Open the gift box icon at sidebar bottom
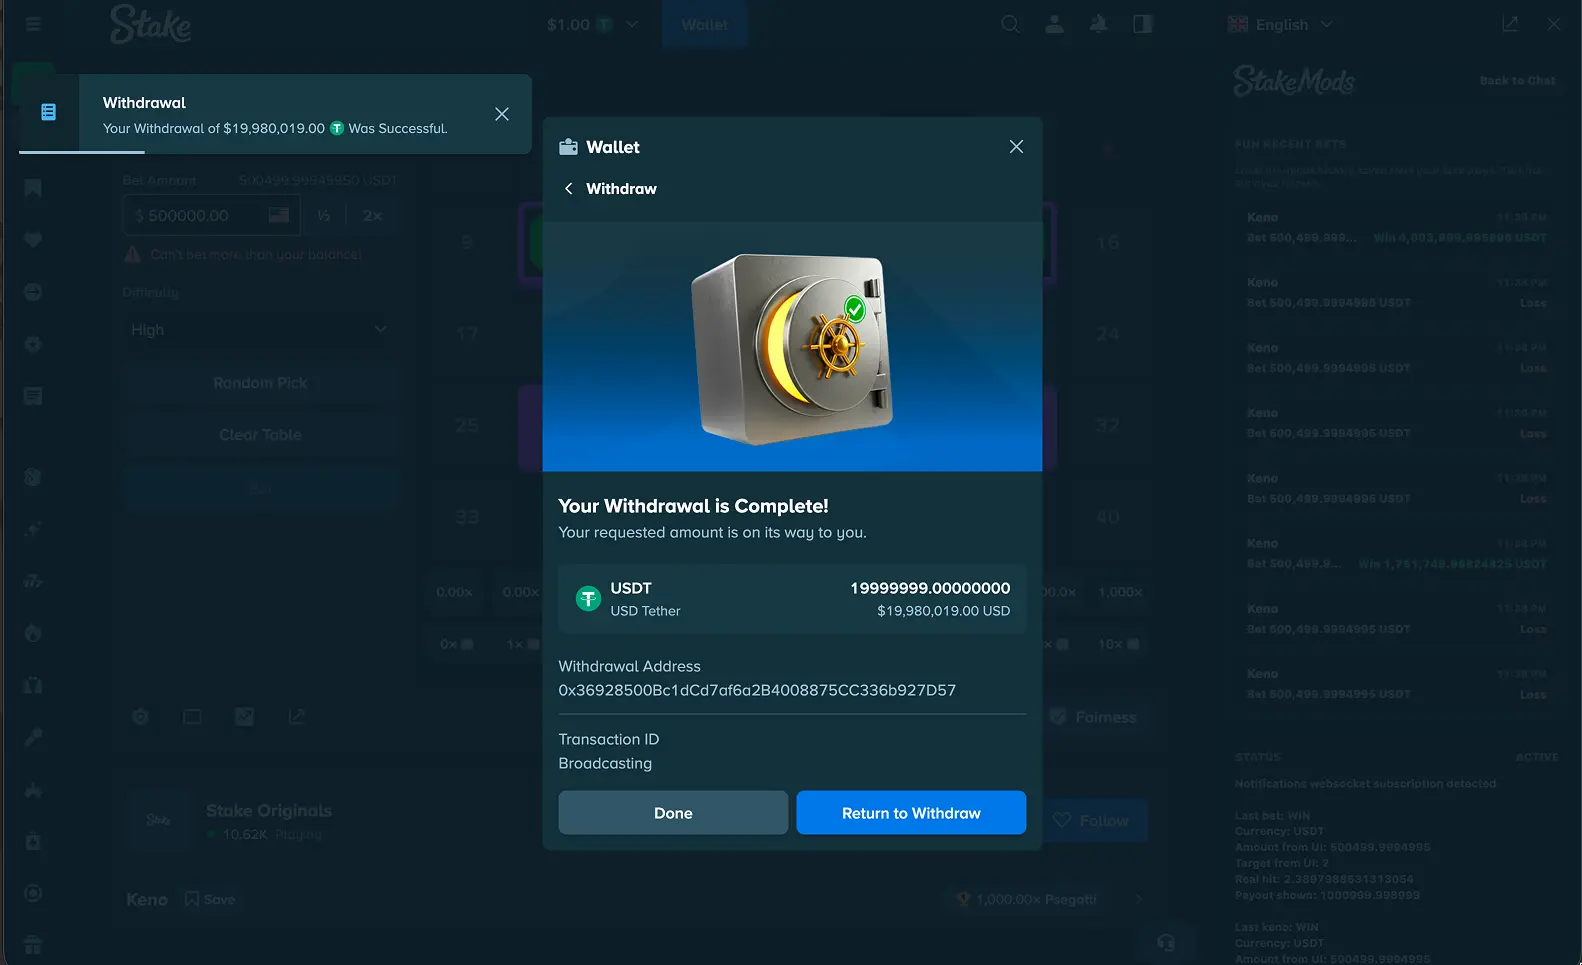The width and height of the screenshot is (1582, 965). click(33, 945)
